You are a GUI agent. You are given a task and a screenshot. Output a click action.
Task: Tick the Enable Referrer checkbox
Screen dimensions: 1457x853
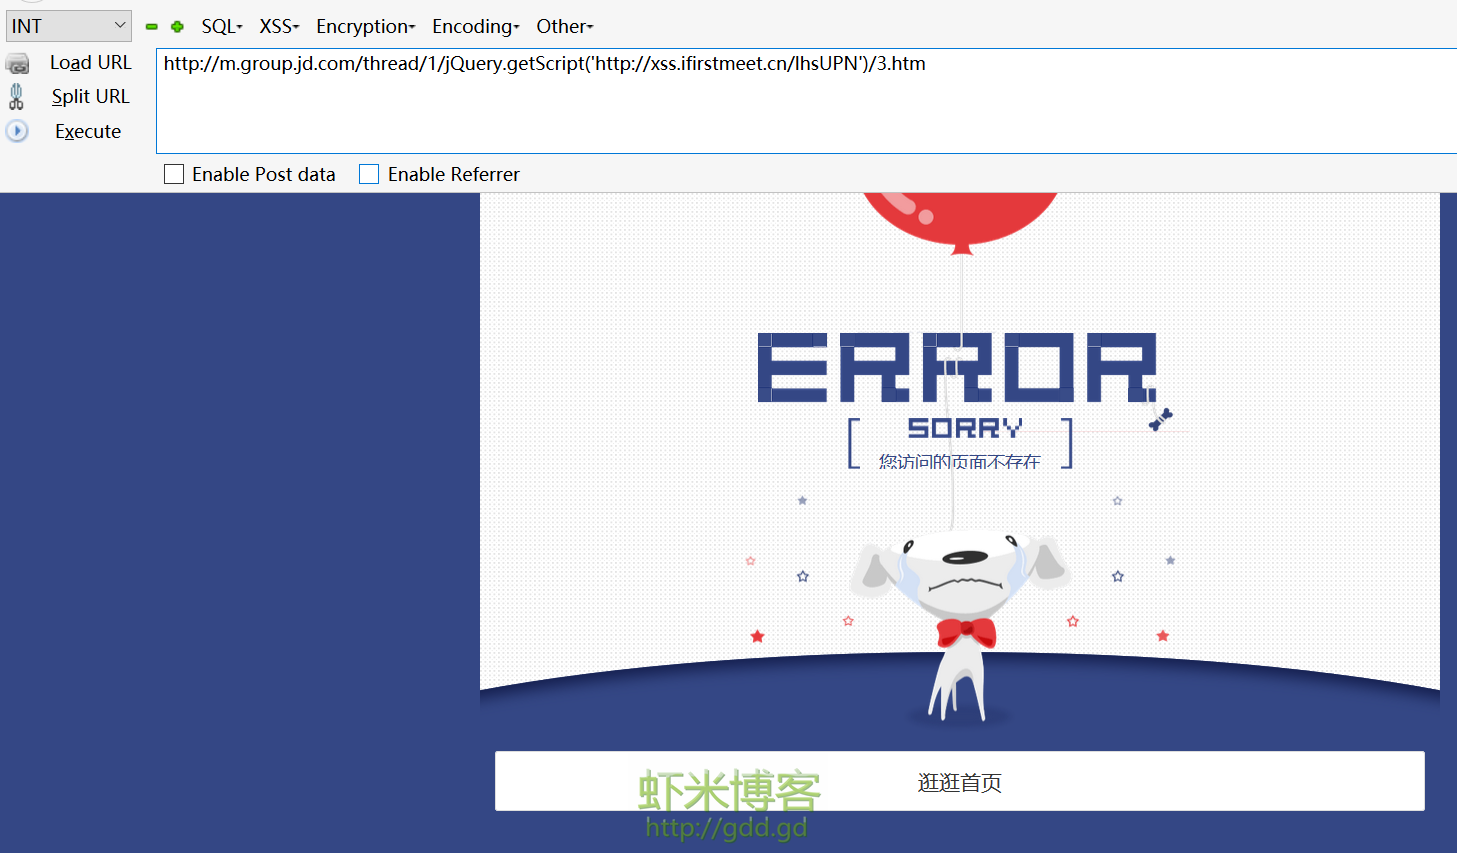369,175
